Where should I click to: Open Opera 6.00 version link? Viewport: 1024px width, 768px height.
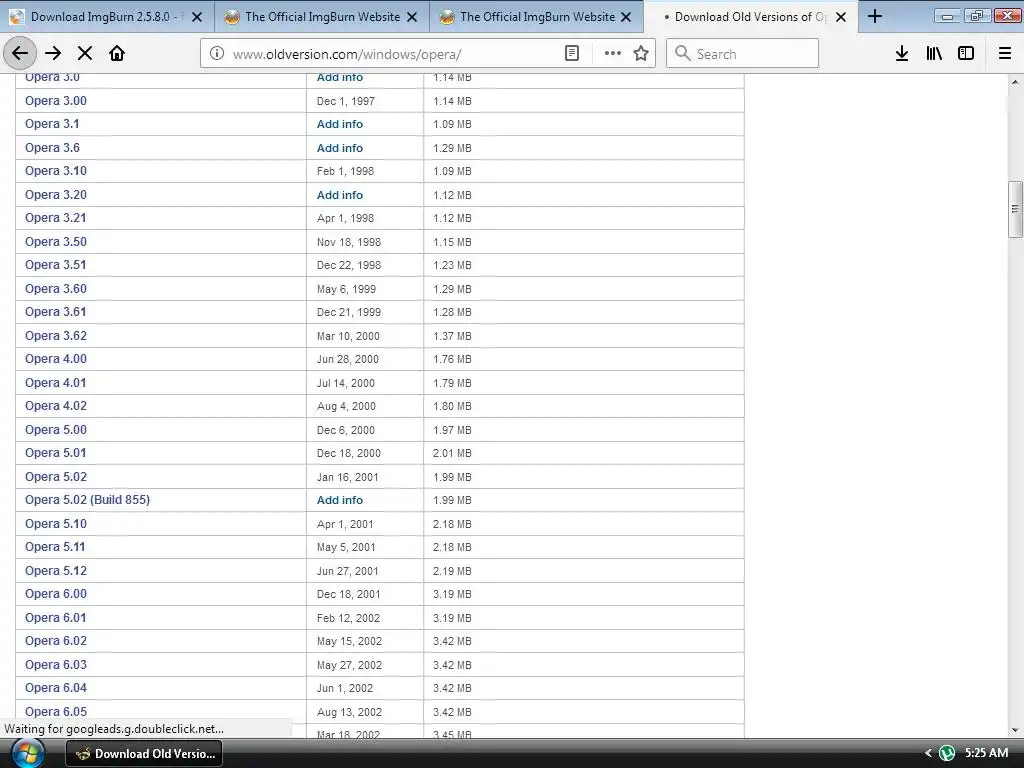coord(56,594)
